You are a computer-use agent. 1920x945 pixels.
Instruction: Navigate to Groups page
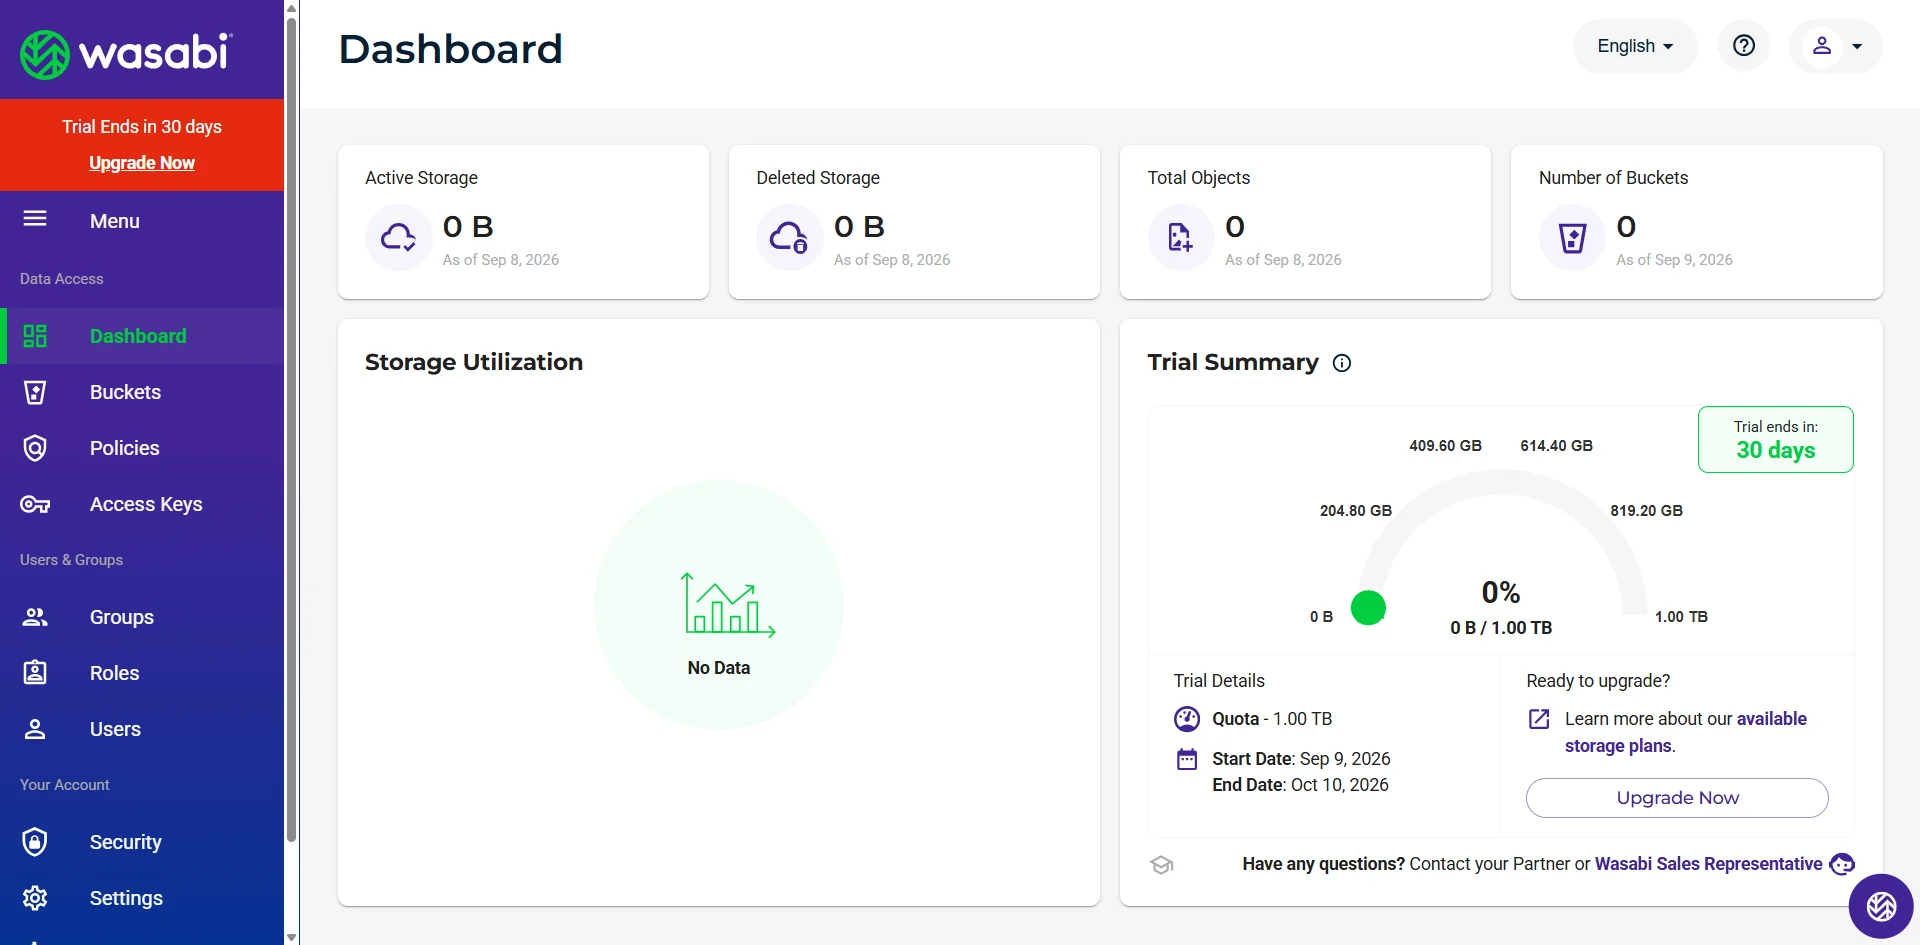142,617
